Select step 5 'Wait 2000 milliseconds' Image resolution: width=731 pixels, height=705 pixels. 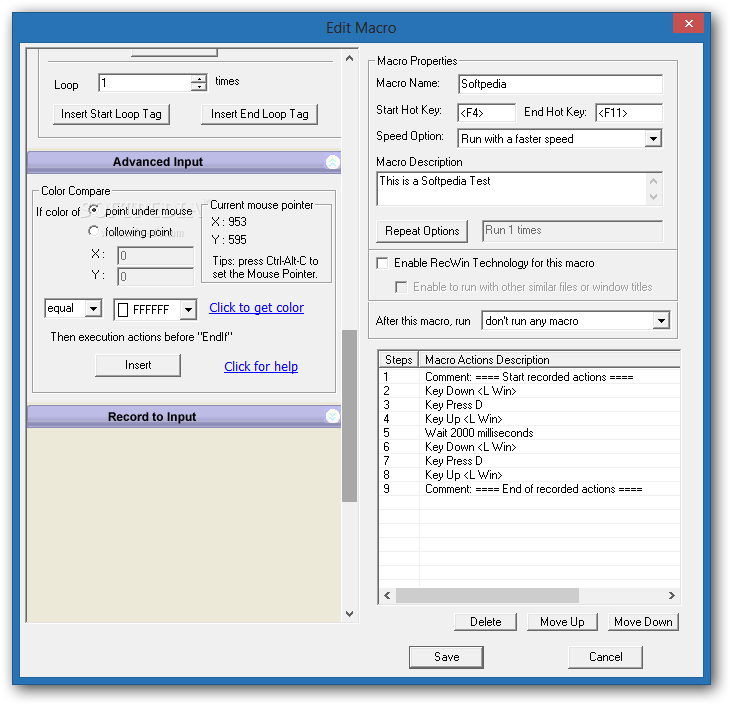click(x=529, y=433)
